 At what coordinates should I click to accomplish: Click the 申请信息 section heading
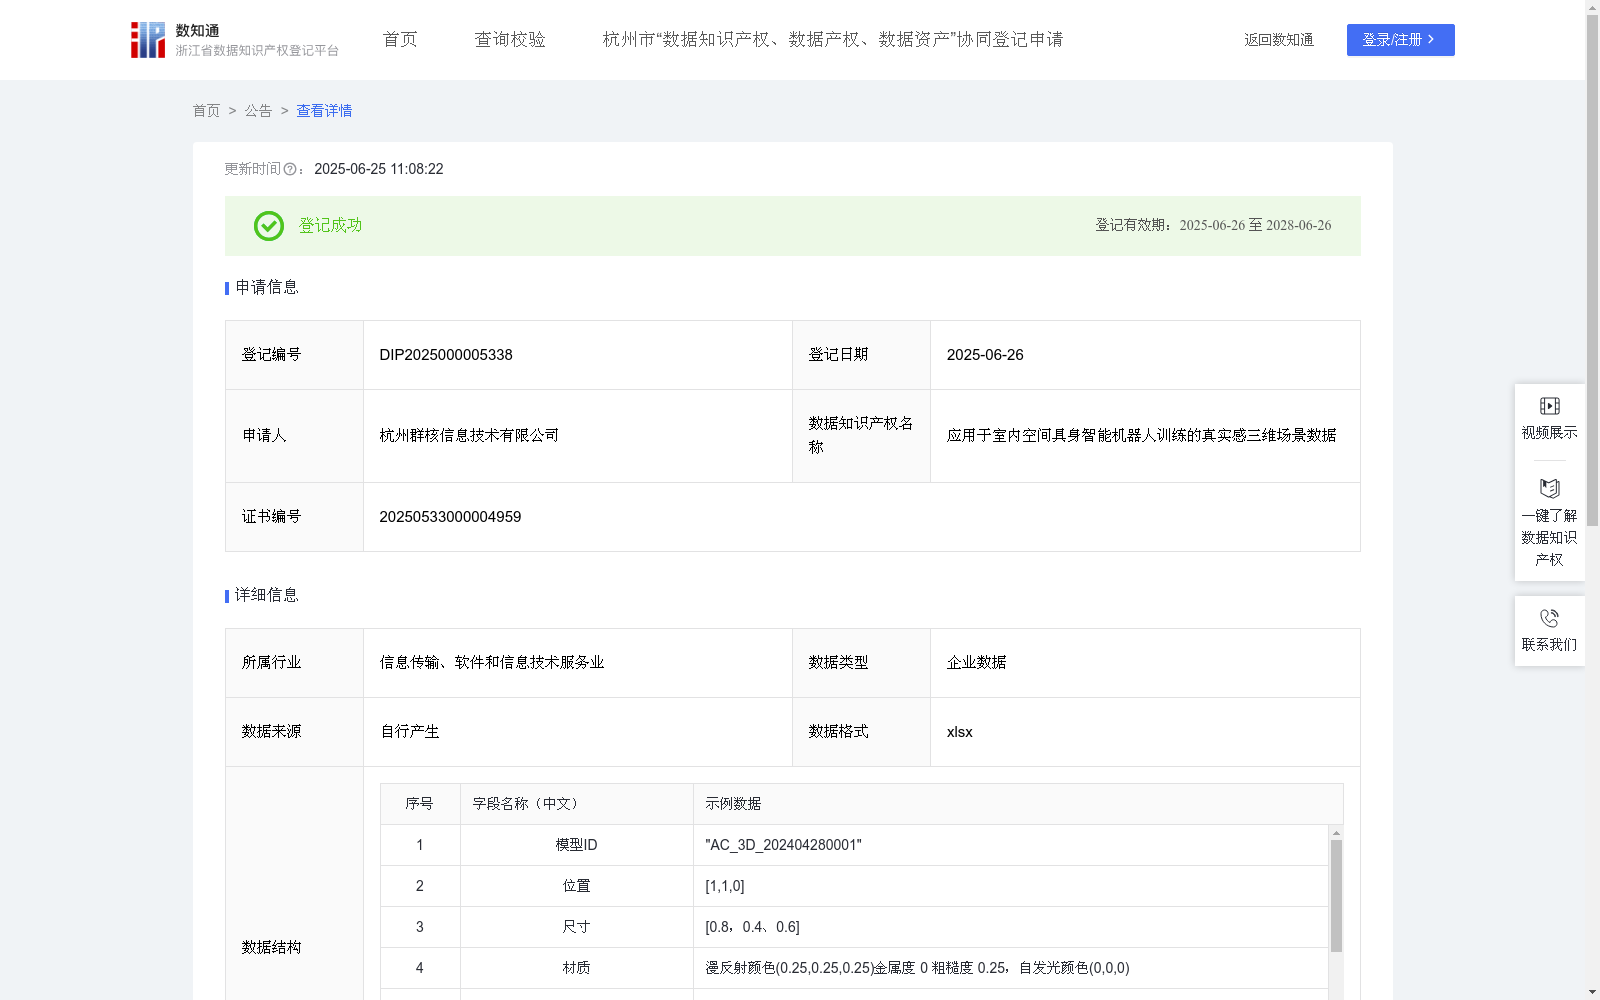266,288
